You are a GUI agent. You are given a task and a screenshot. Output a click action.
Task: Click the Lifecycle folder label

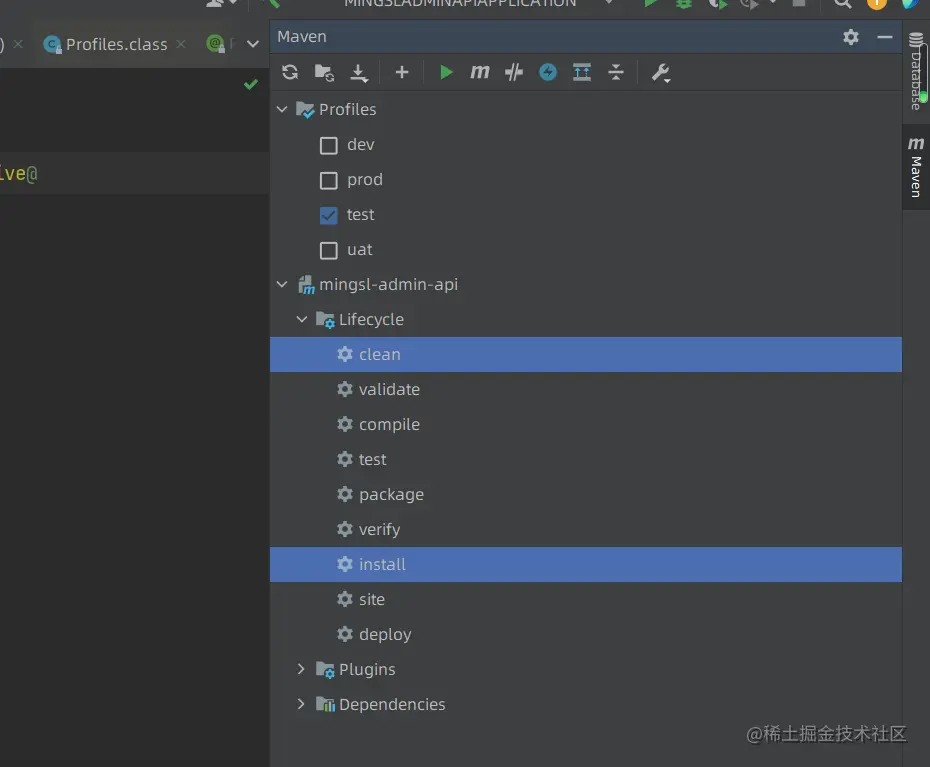pyautogui.click(x=371, y=320)
